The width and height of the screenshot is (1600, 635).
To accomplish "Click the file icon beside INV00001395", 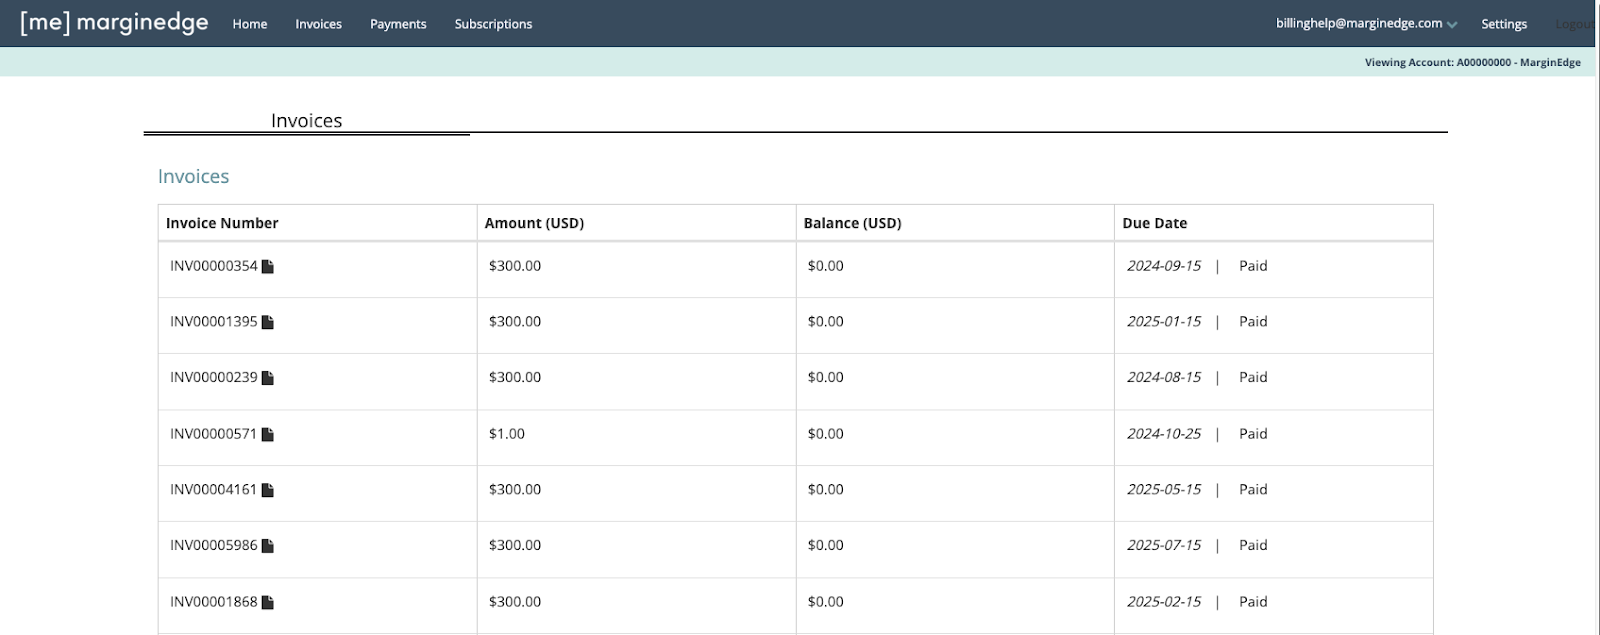I will tap(267, 322).
